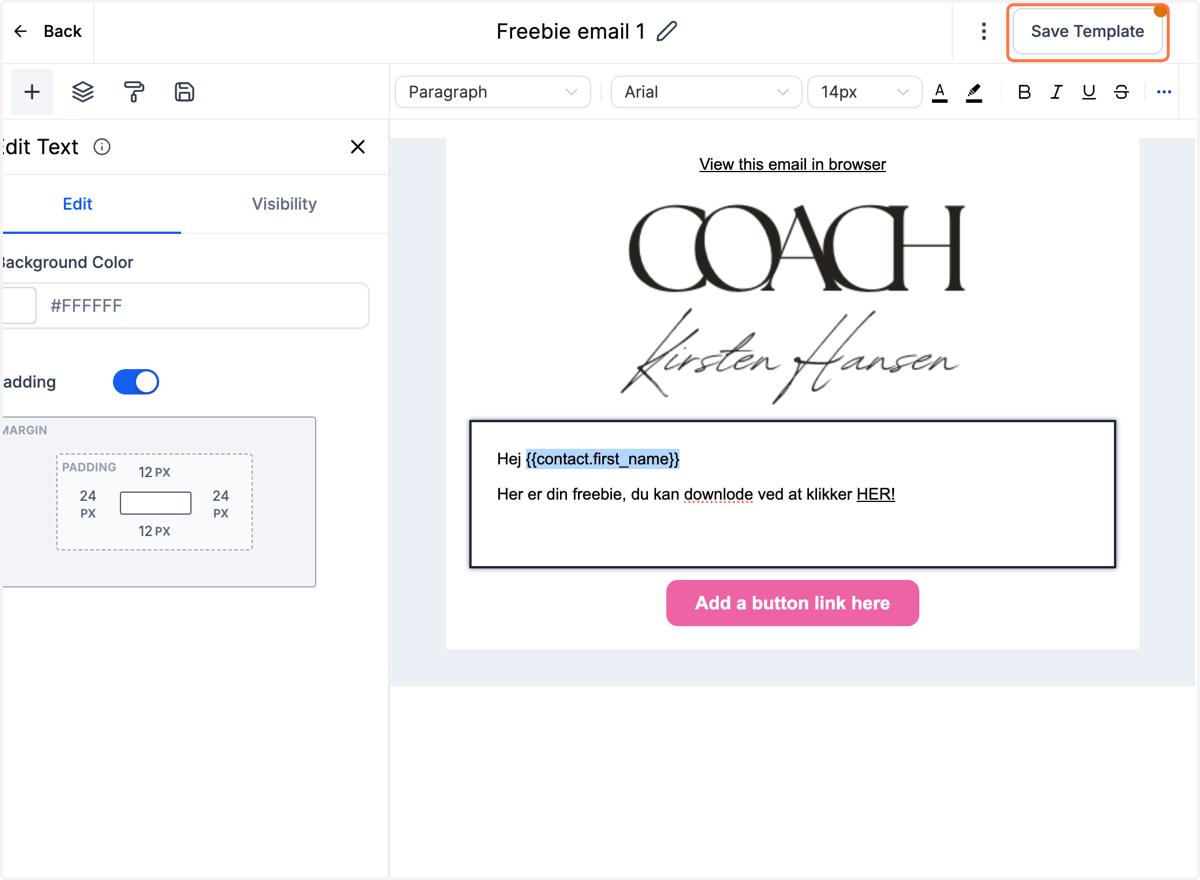Viewport: 1200px width, 880px height.
Task: Click Save Template button
Action: point(1087,31)
